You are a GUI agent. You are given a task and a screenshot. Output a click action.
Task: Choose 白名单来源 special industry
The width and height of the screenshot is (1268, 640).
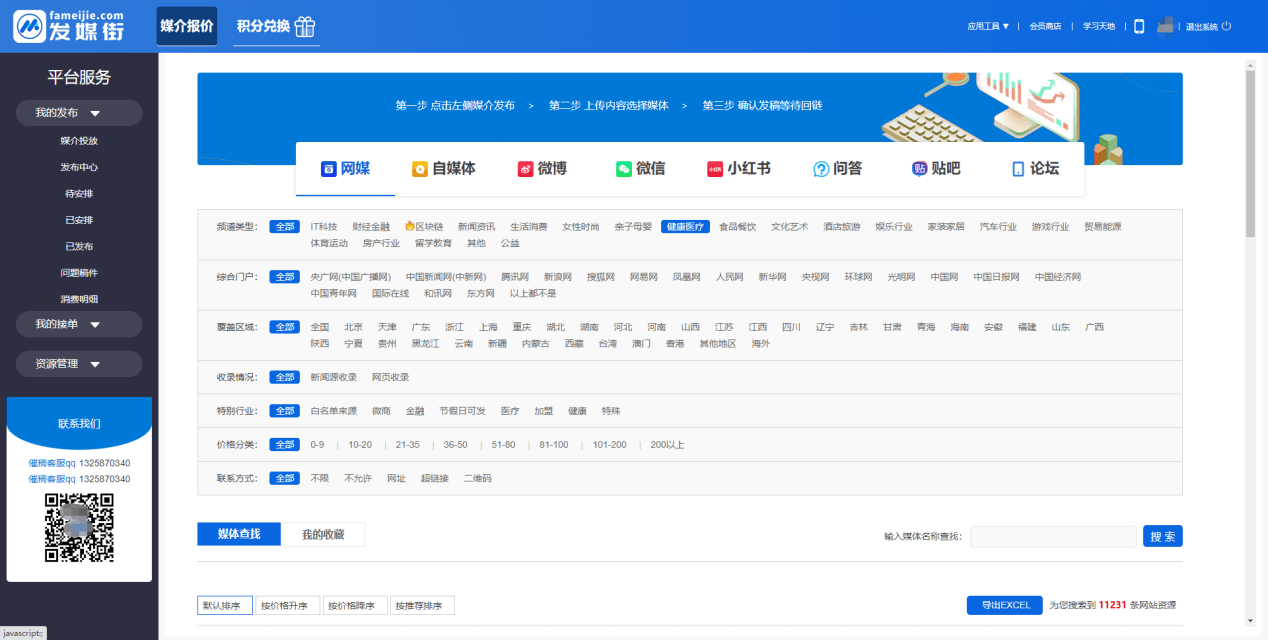point(333,411)
